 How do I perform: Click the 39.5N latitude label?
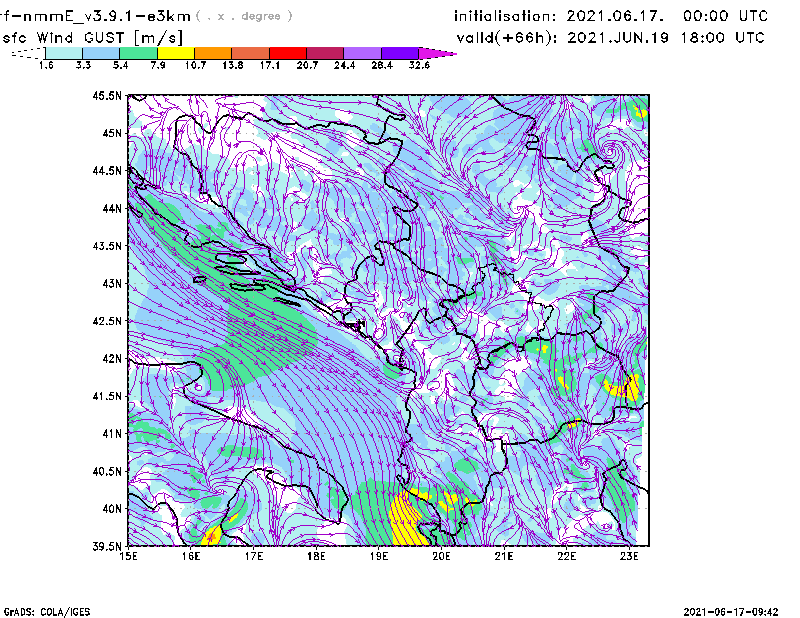point(107,547)
